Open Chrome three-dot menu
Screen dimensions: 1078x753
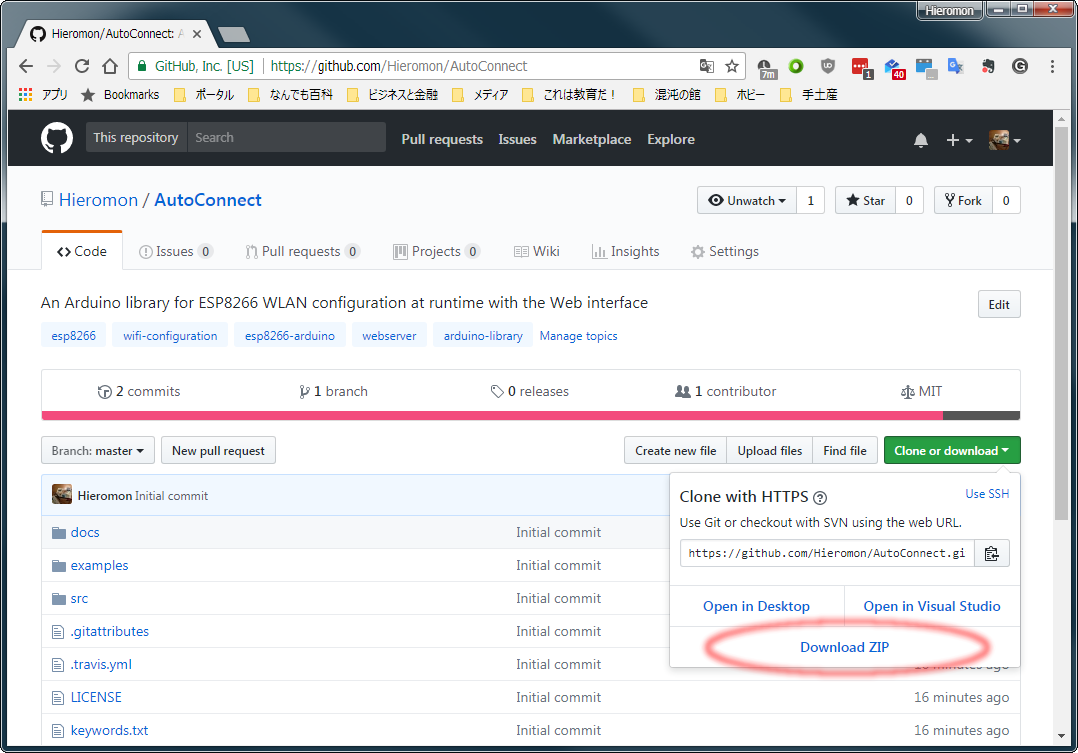point(1052,66)
